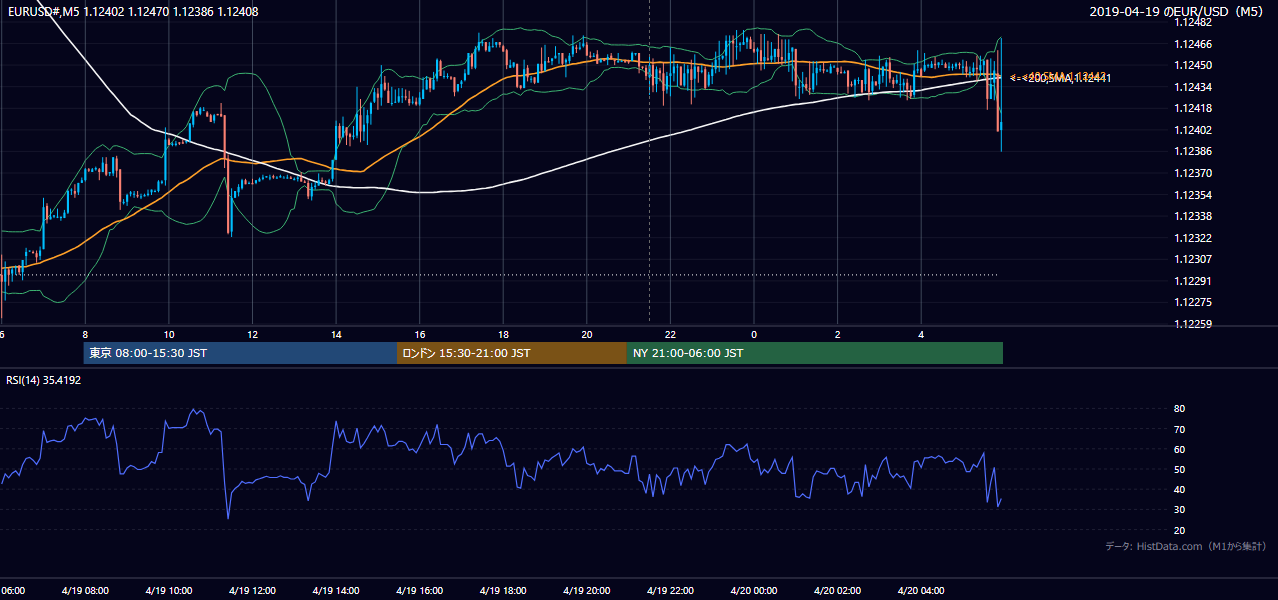This screenshot has width=1278, height=600.
Task: Click price axis value 1.12482
Action: [x=1194, y=22]
